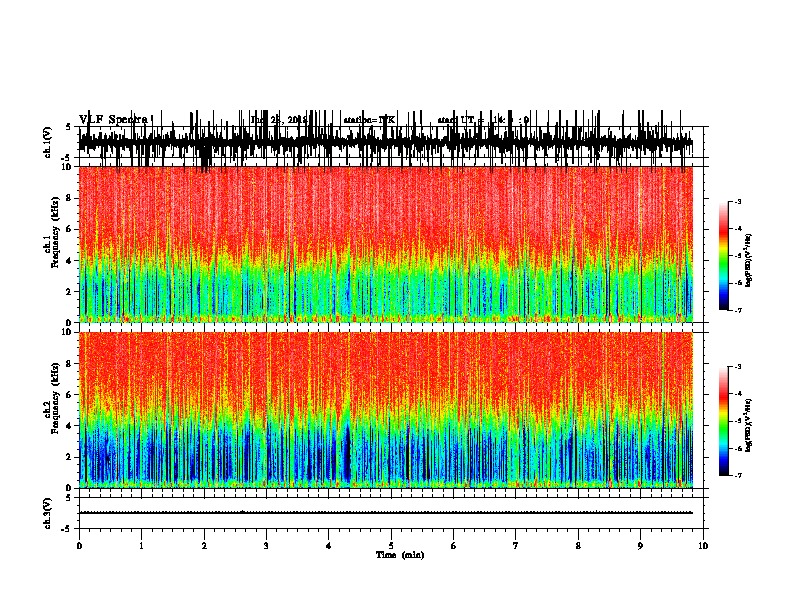Click time axis tick label '1'
The image size is (792, 612).
tap(141, 545)
